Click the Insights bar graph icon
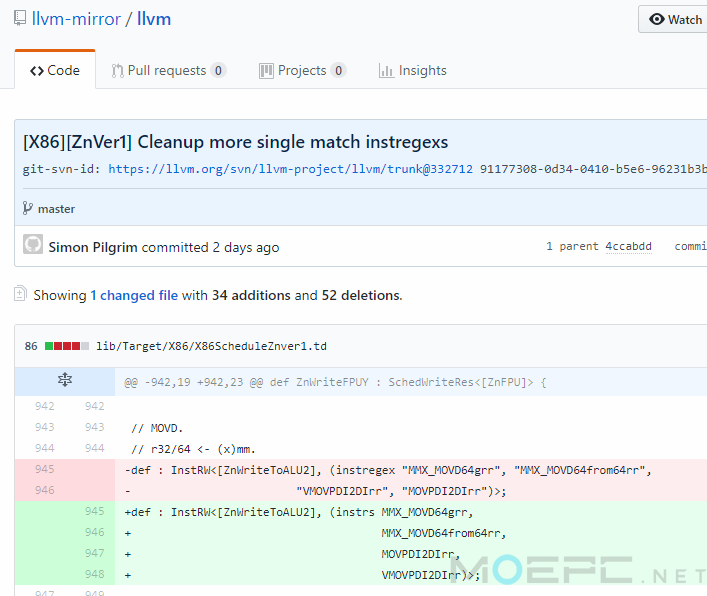Image resolution: width=707 pixels, height=596 pixels. tap(386, 71)
